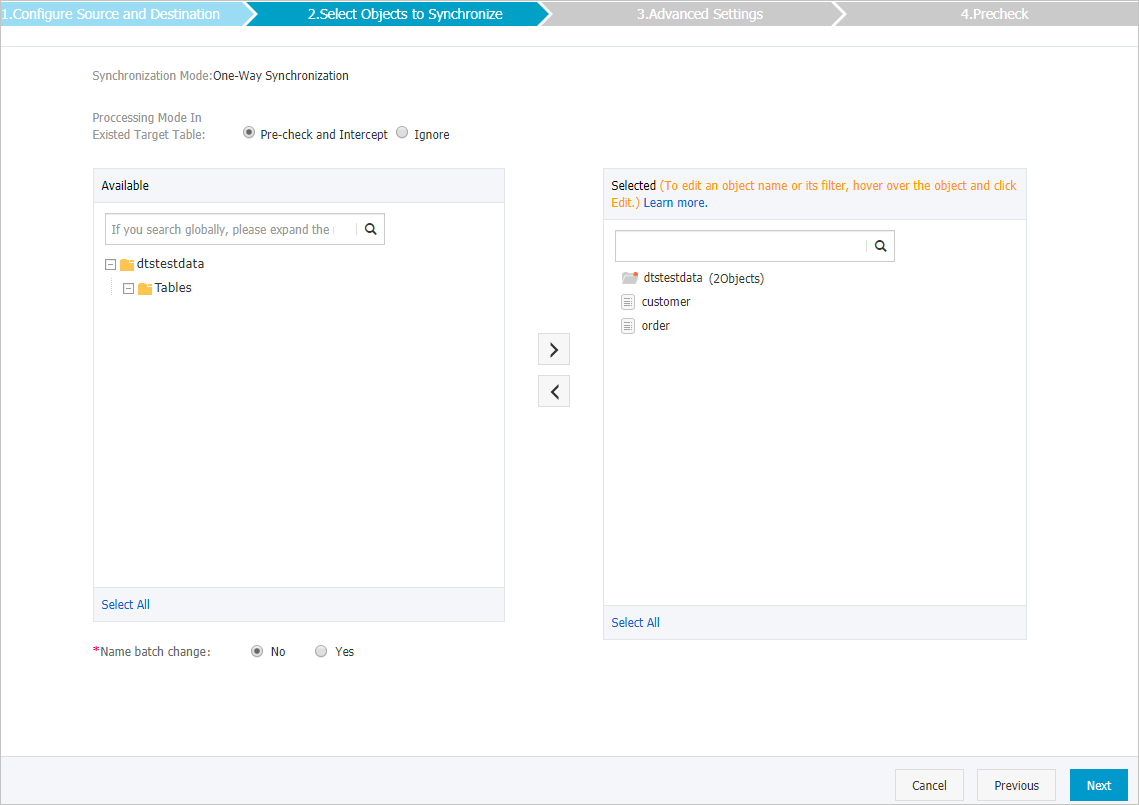The height and width of the screenshot is (805, 1139).
Task: Select dtstestdata (2Objects) in Selected list
Action: 703,278
